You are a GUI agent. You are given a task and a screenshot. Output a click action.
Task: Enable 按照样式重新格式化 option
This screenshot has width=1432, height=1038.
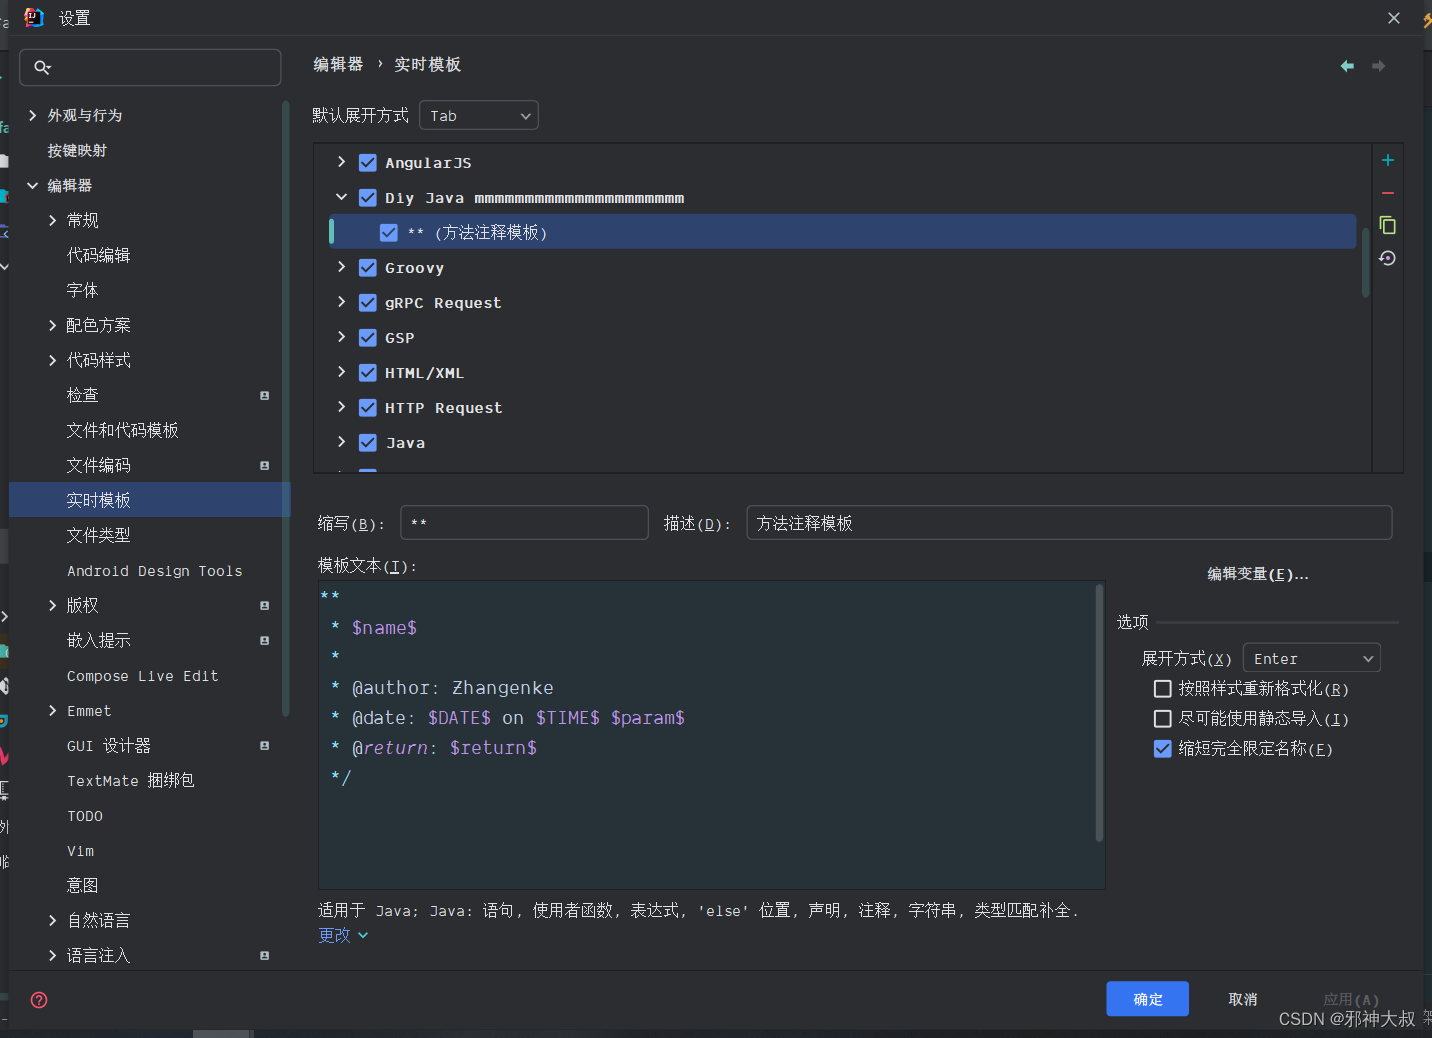pos(1162,689)
